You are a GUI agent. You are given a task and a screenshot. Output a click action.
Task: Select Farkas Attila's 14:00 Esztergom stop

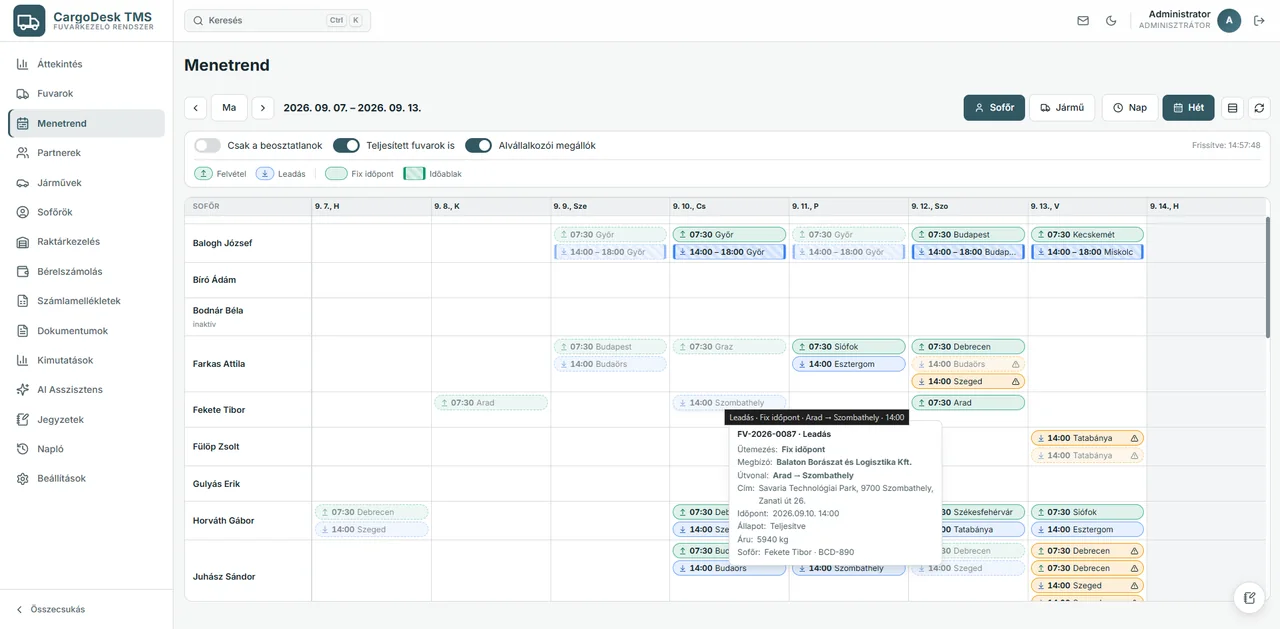point(849,364)
